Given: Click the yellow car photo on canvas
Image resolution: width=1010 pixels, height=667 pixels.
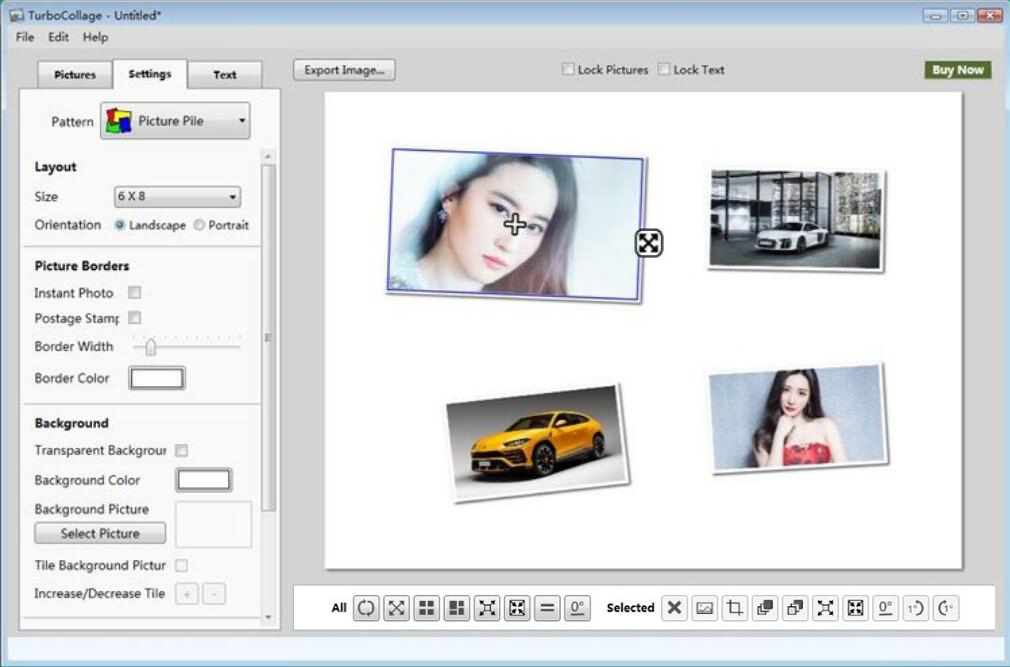Looking at the screenshot, I should coord(537,441).
